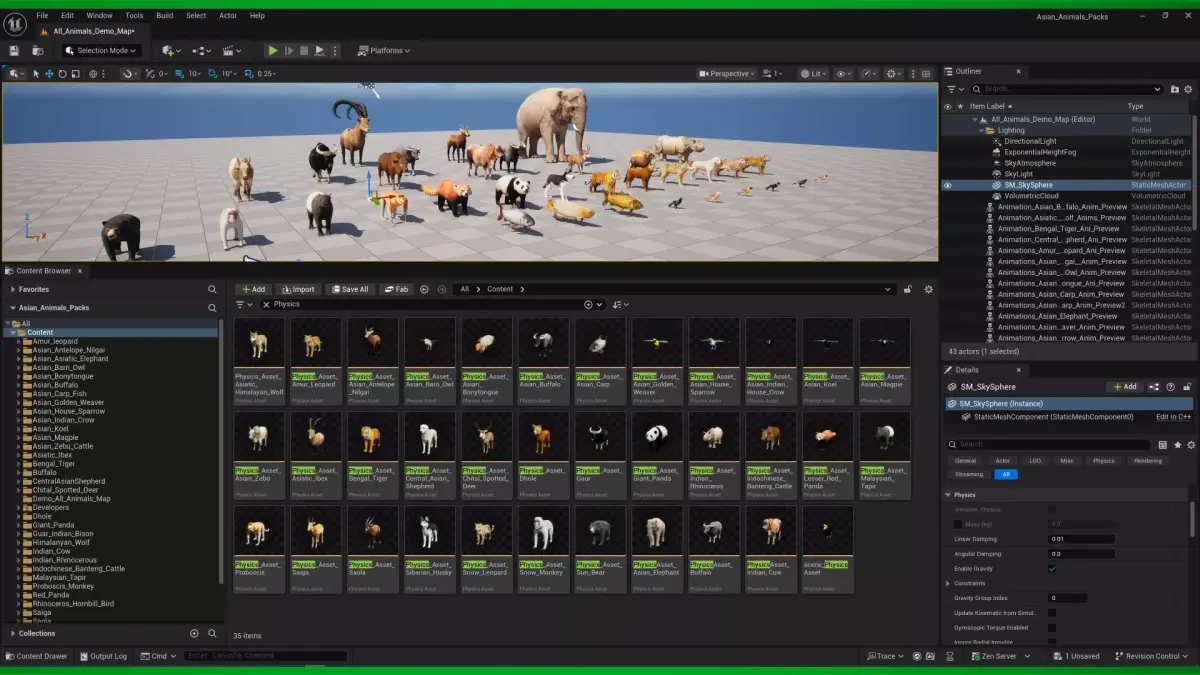Screen dimensions: 1200x675
Task: Toggle the Enable Gravity checkbox
Action: point(1051,569)
